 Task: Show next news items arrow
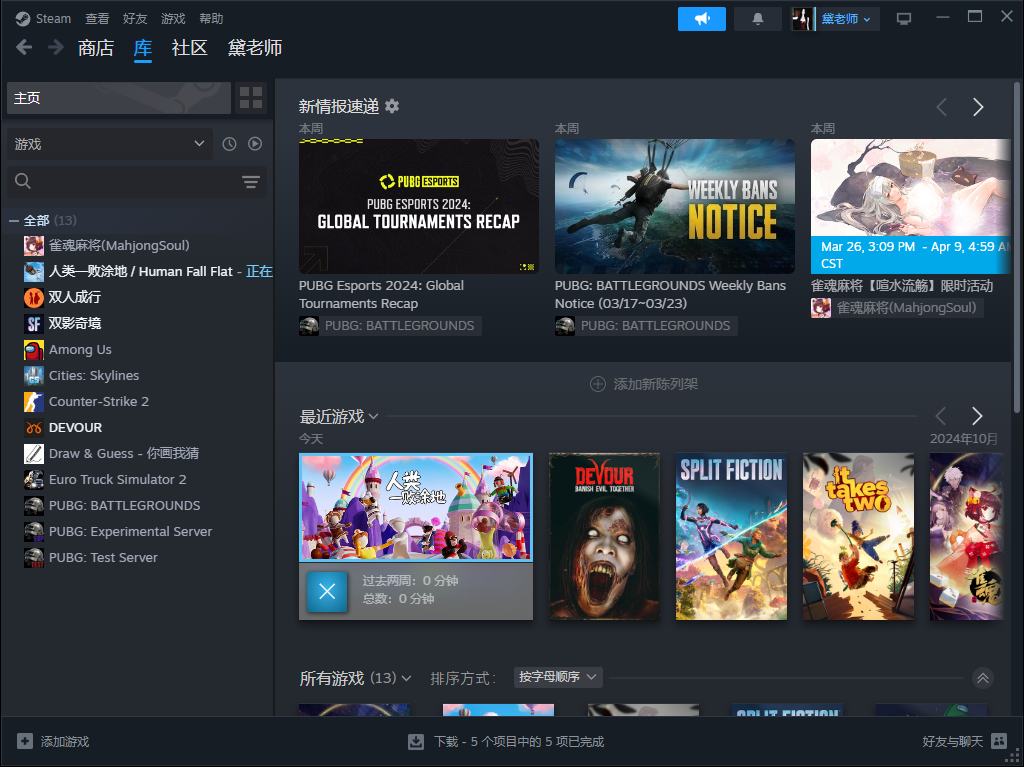tap(978, 107)
